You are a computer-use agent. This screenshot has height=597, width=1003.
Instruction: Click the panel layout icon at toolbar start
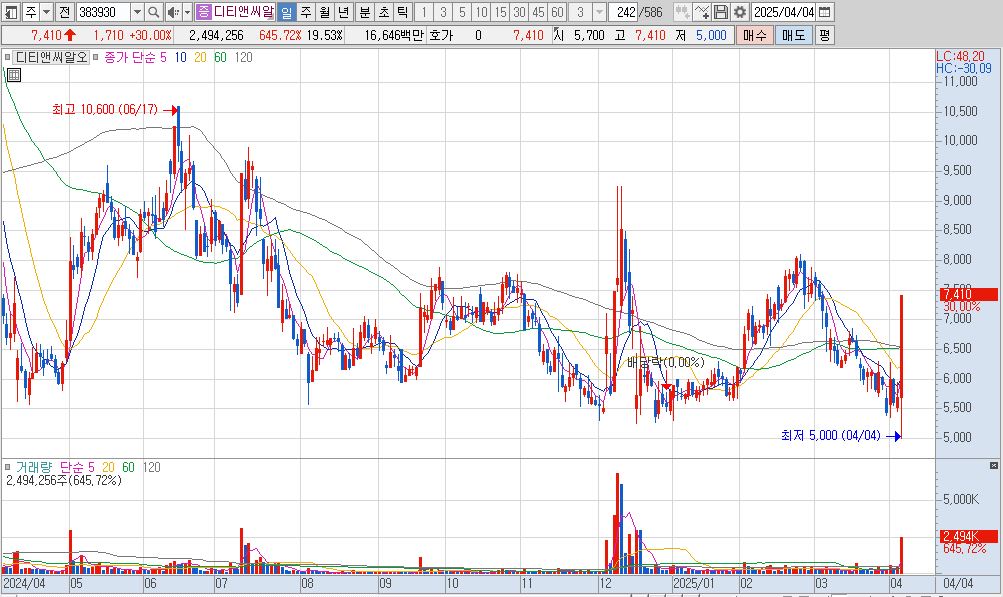[x=11, y=12]
